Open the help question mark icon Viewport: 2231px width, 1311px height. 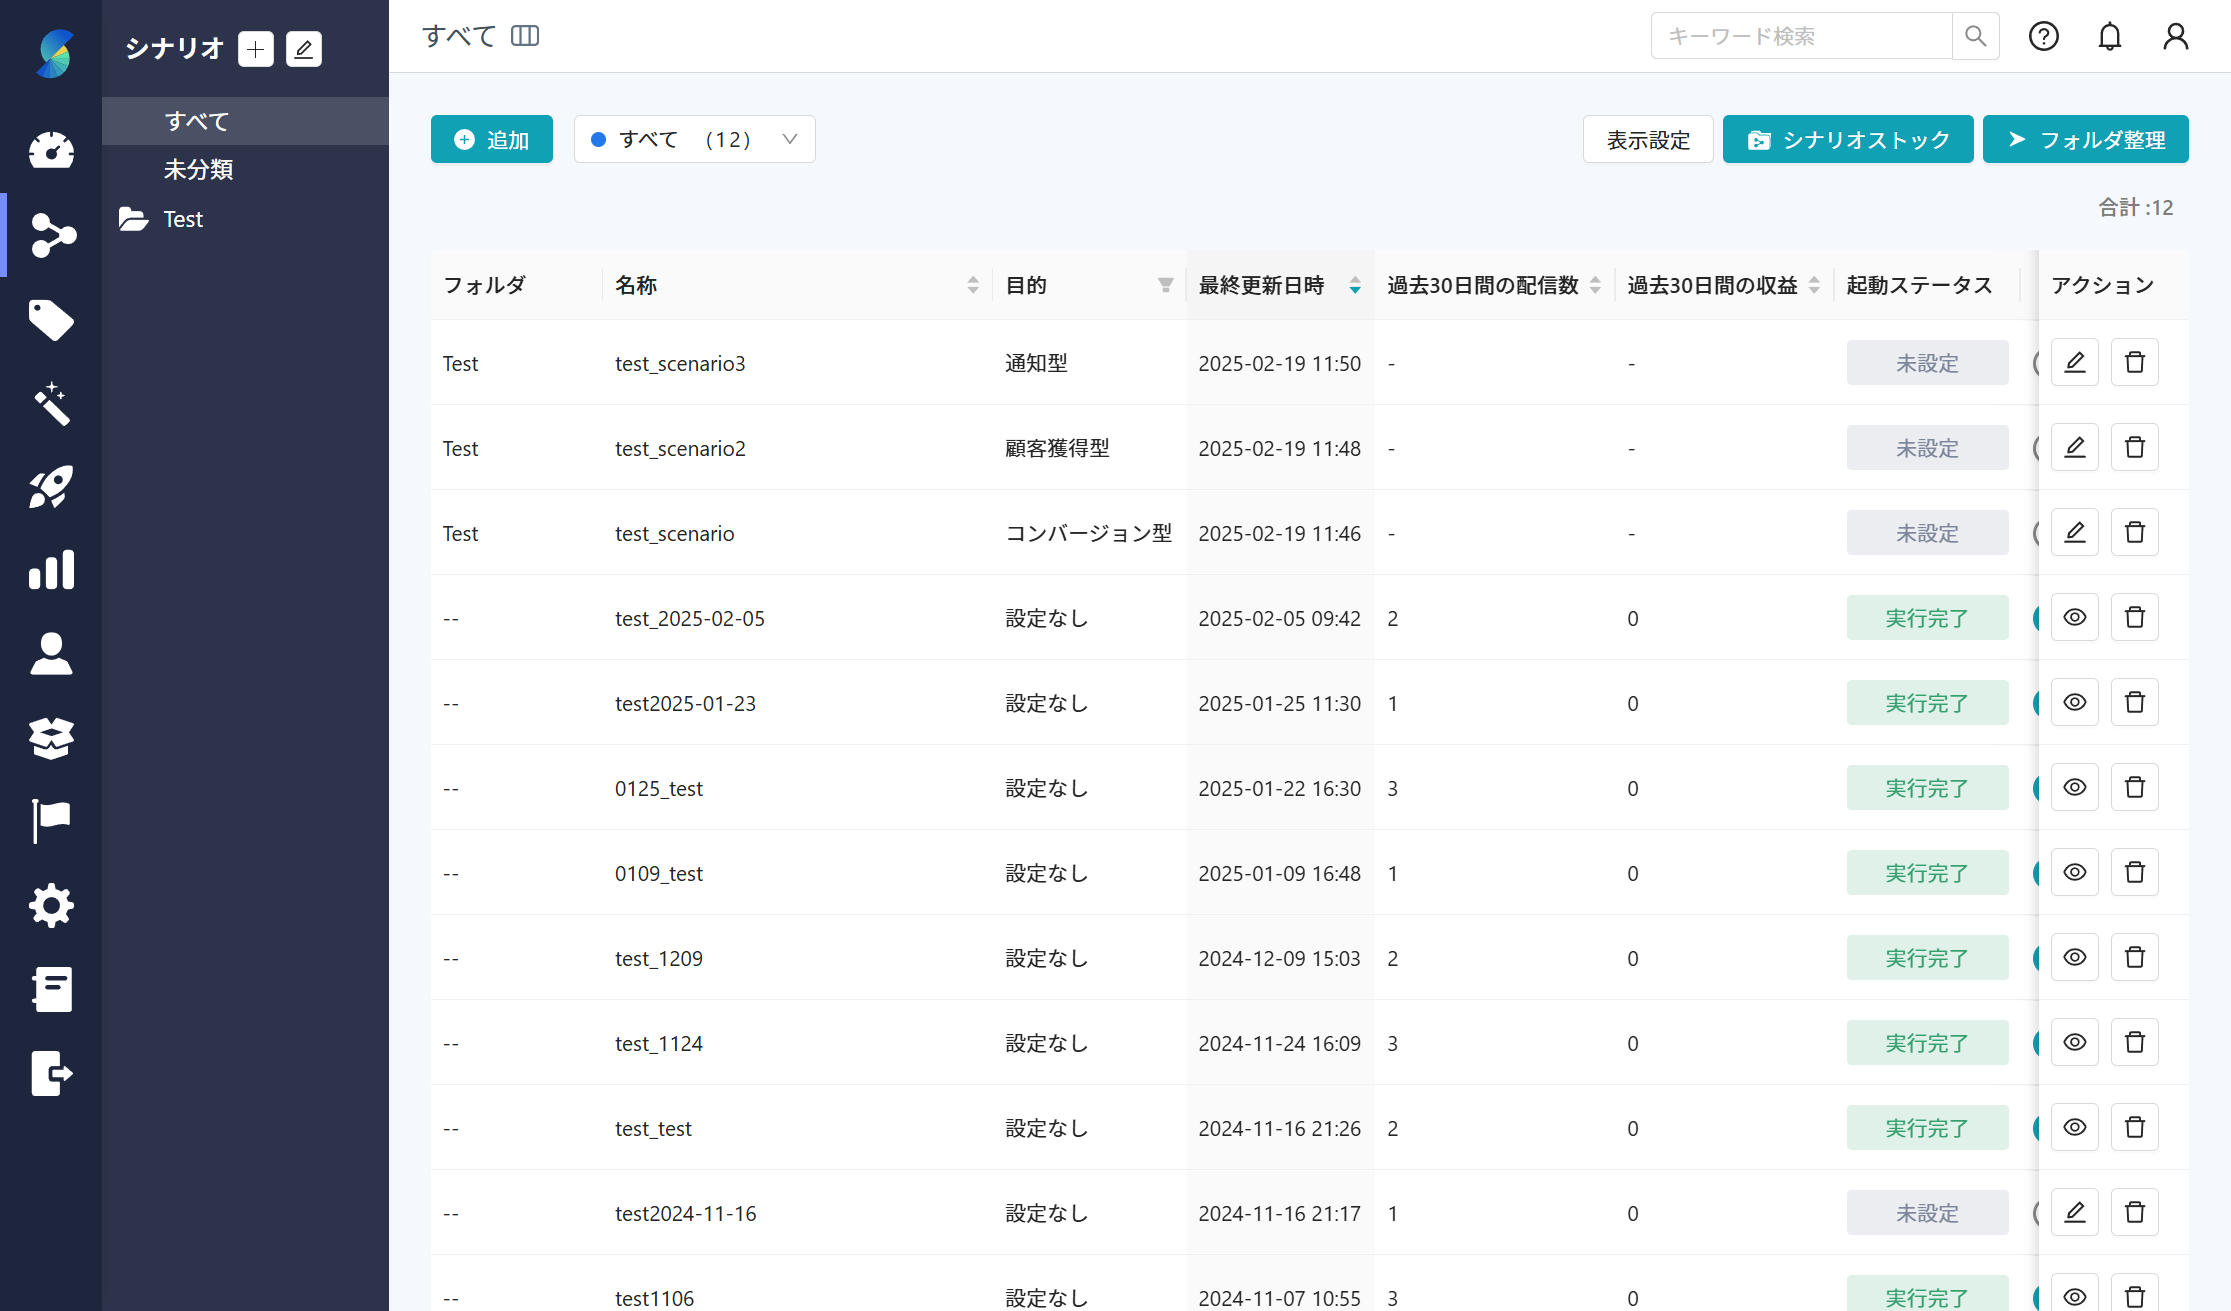[x=2043, y=37]
